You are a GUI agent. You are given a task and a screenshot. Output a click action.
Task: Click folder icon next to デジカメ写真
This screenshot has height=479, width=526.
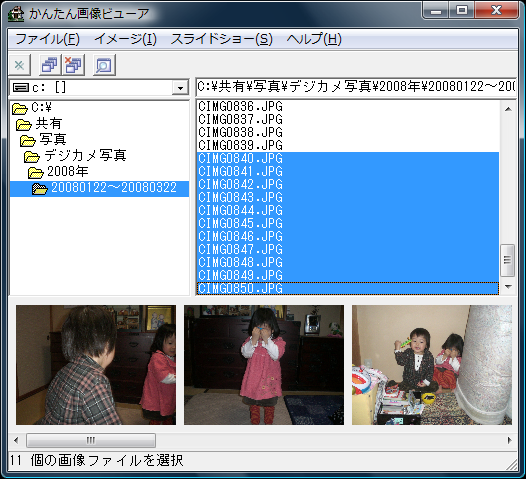tap(32, 156)
